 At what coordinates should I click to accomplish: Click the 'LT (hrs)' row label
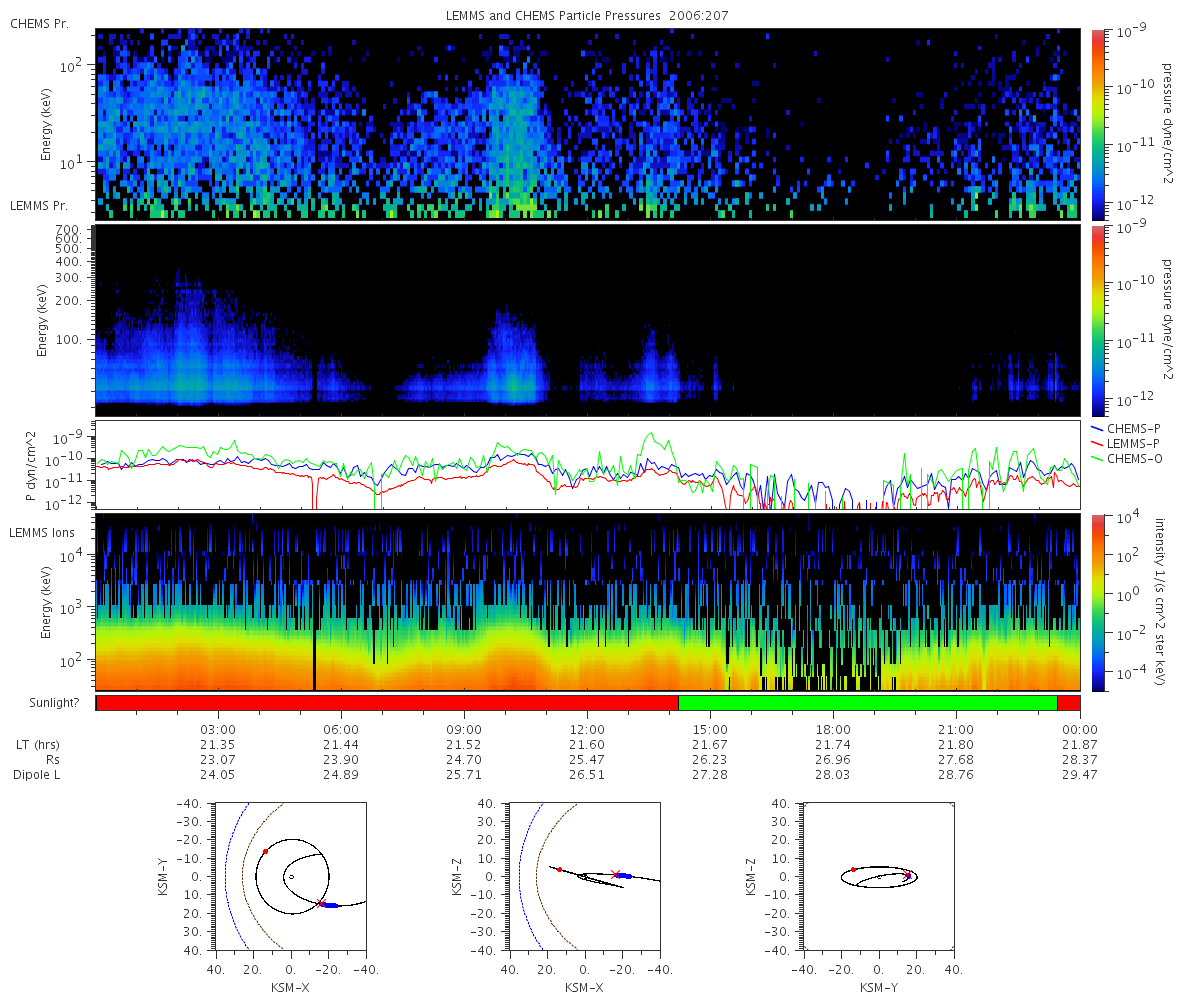point(40,745)
